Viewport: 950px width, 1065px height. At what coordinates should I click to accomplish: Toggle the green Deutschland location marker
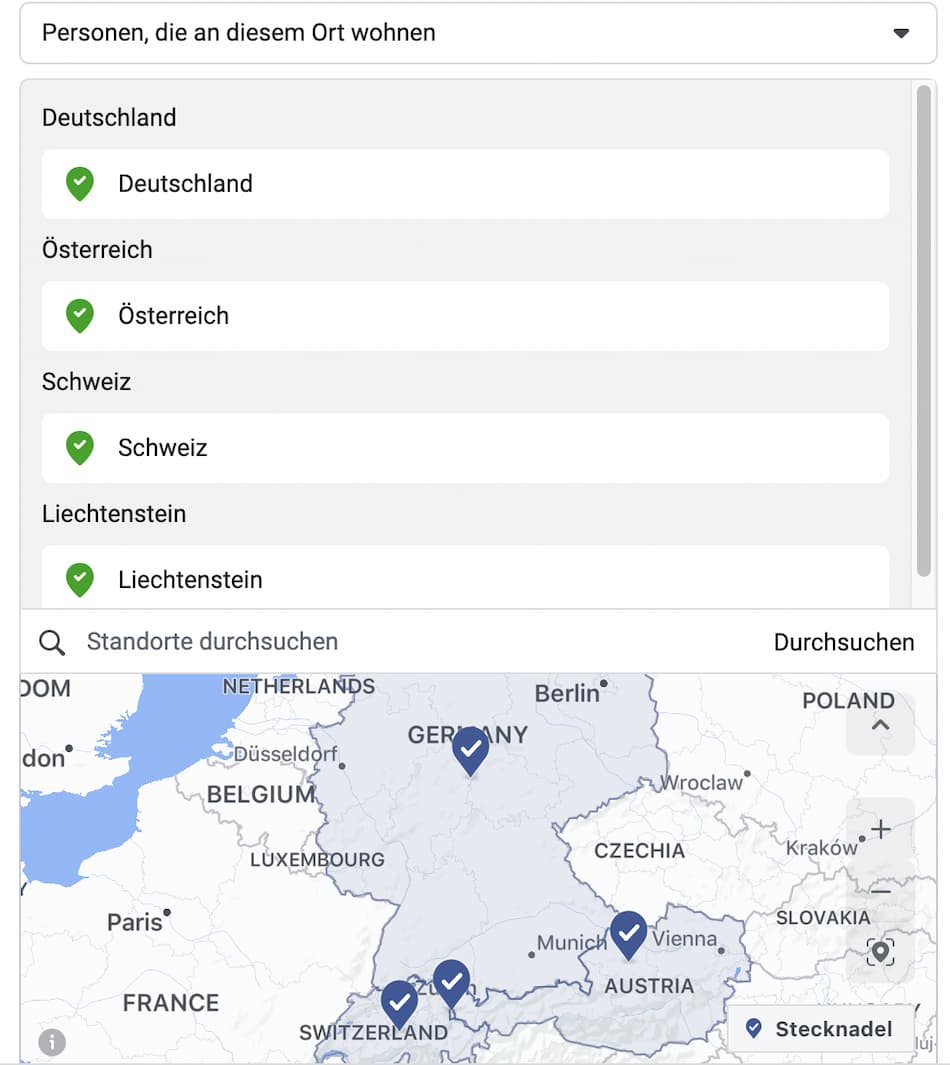pyautogui.click(x=80, y=184)
